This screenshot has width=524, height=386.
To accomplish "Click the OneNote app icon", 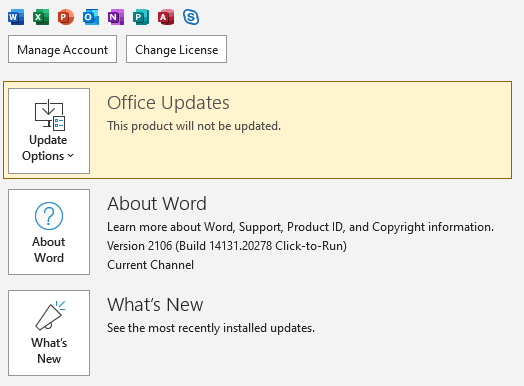I will [116, 17].
